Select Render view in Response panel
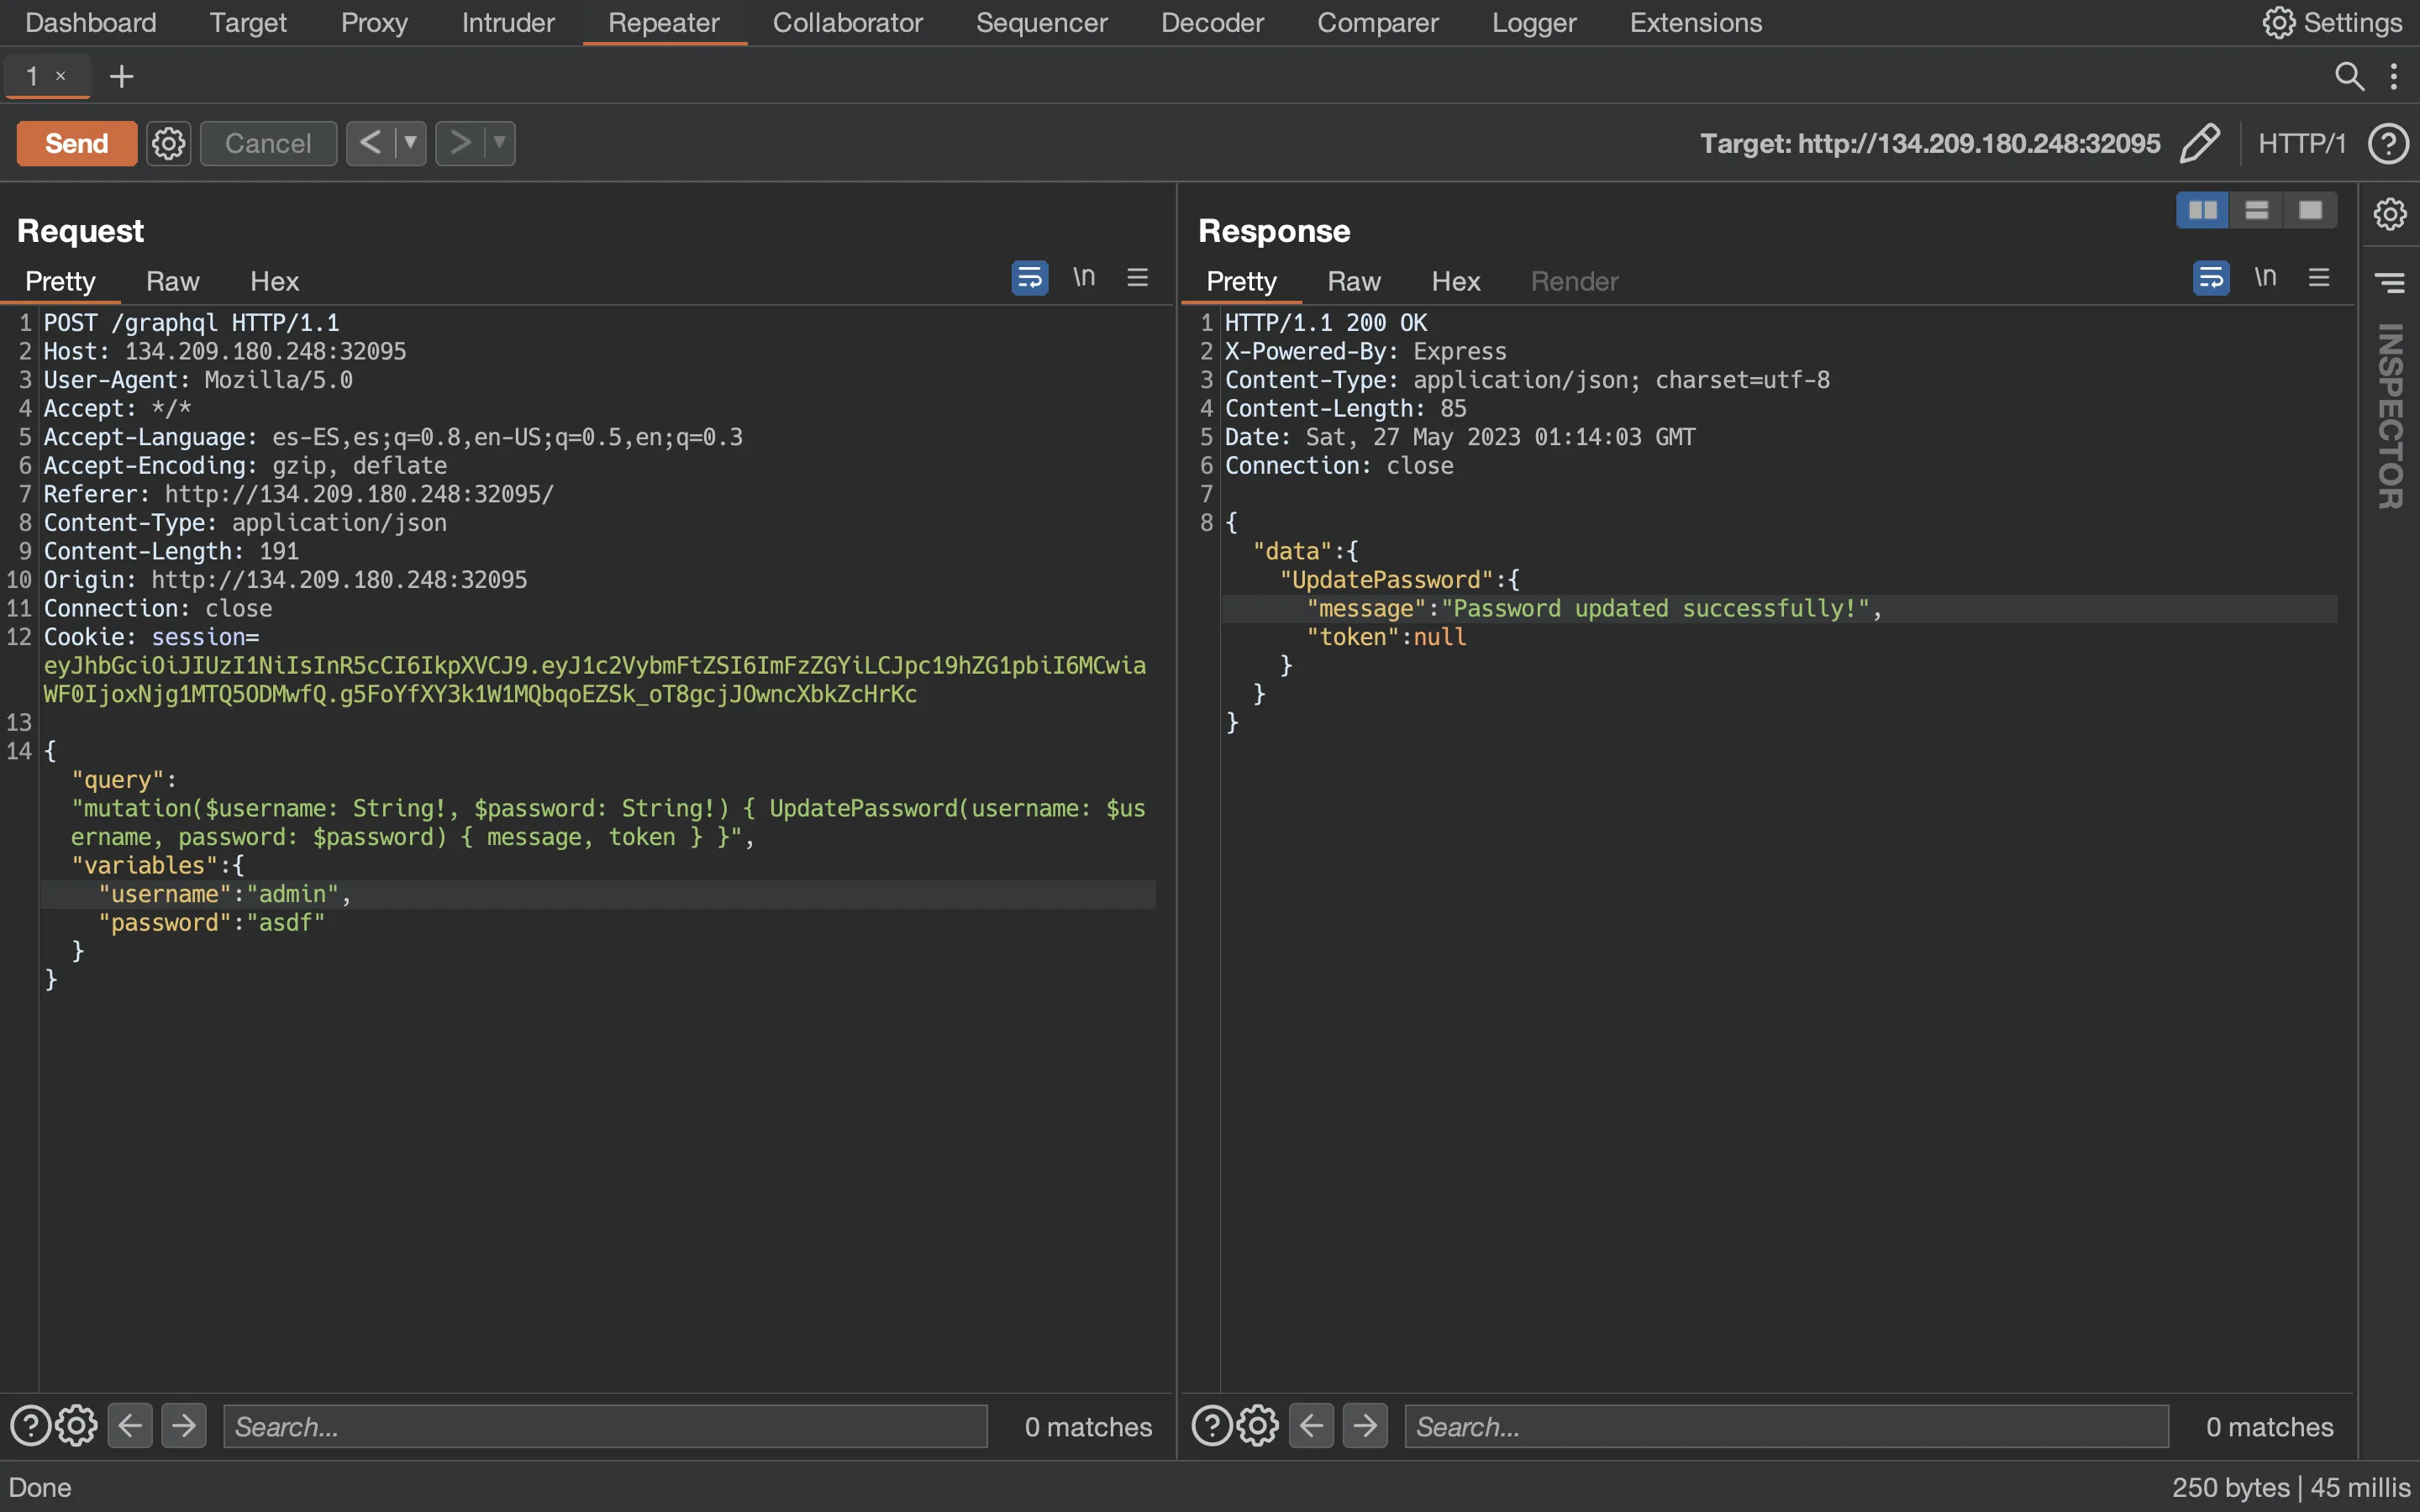The image size is (2420, 1512). [x=1574, y=281]
